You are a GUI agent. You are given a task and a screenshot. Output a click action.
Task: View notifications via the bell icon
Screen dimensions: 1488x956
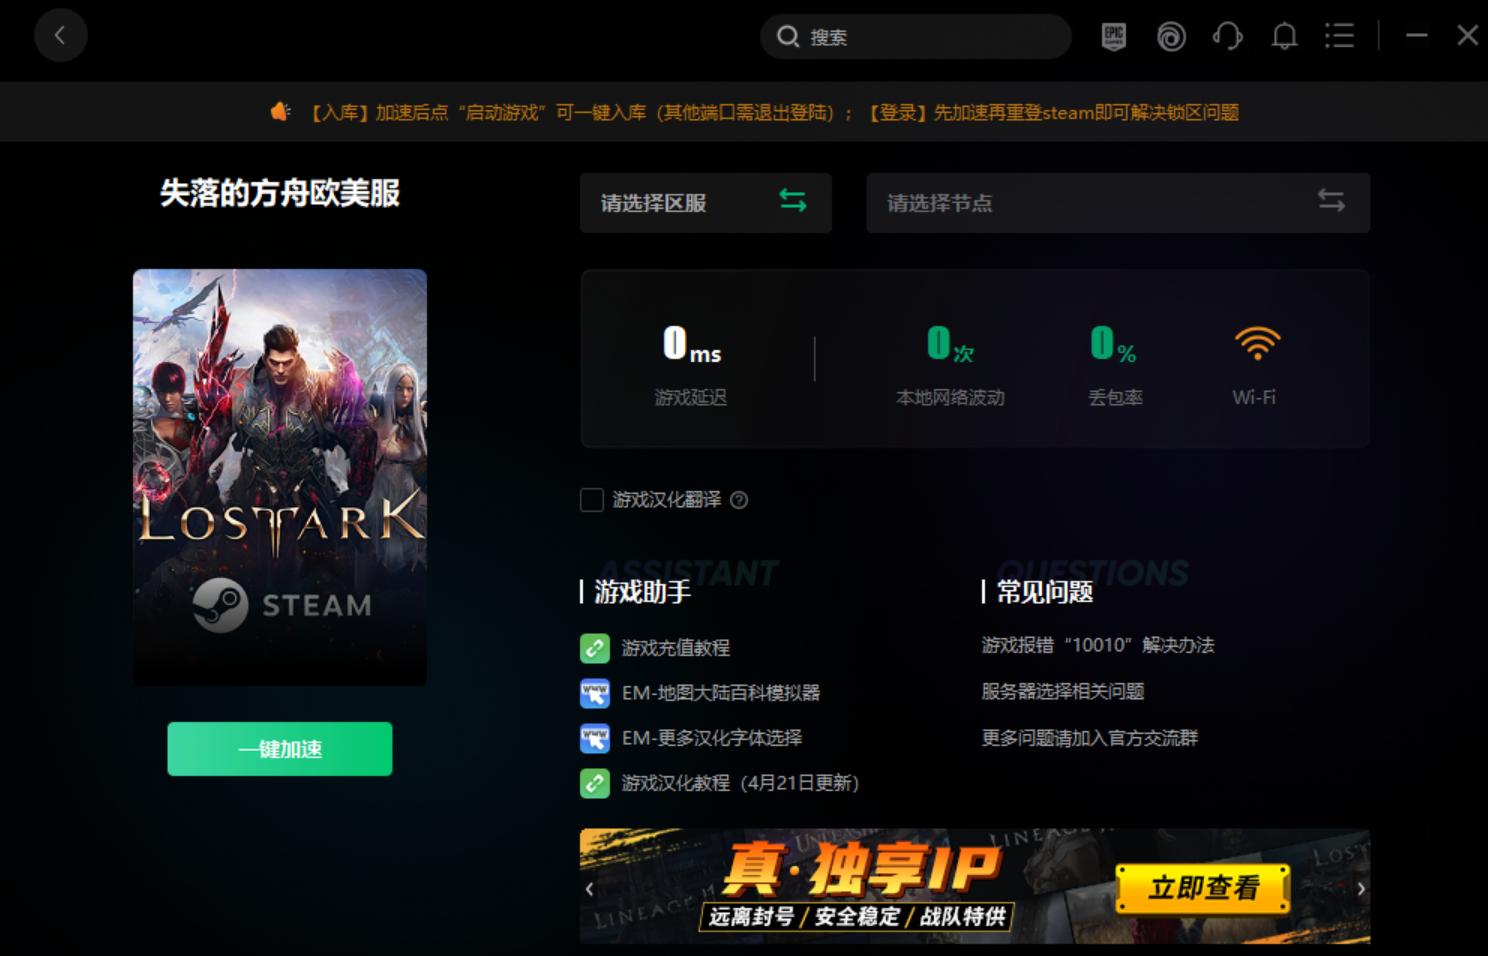[x=1284, y=36]
